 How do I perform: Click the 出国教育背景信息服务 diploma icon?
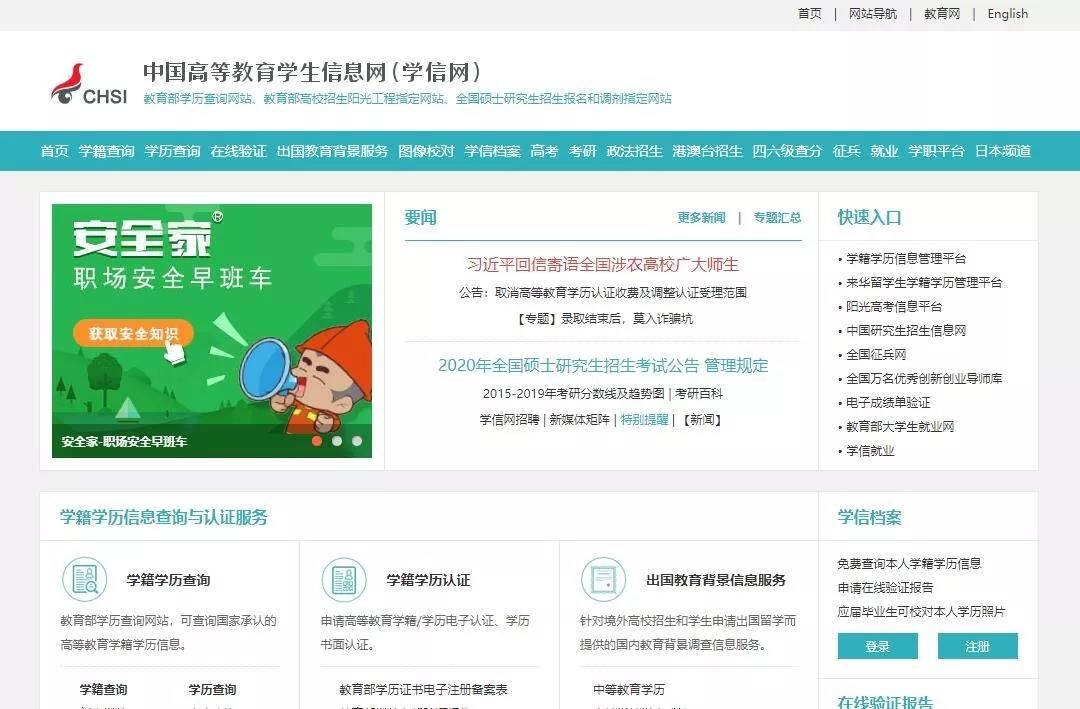pos(603,579)
